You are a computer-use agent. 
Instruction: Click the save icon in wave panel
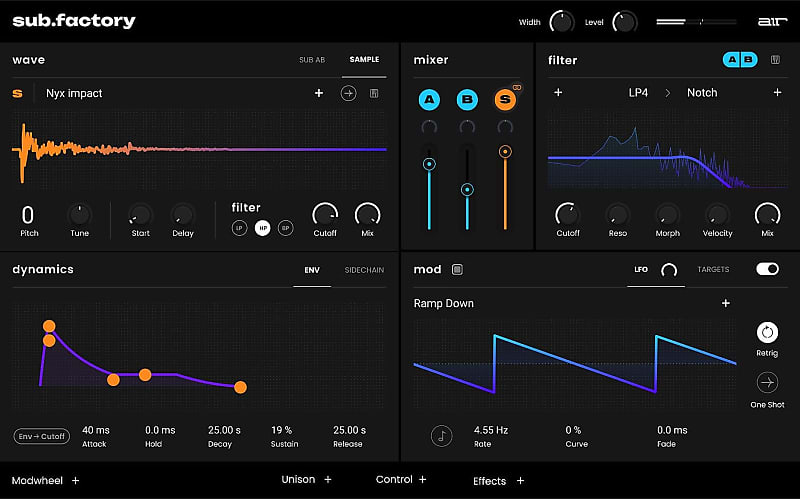click(x=374, y=93)
